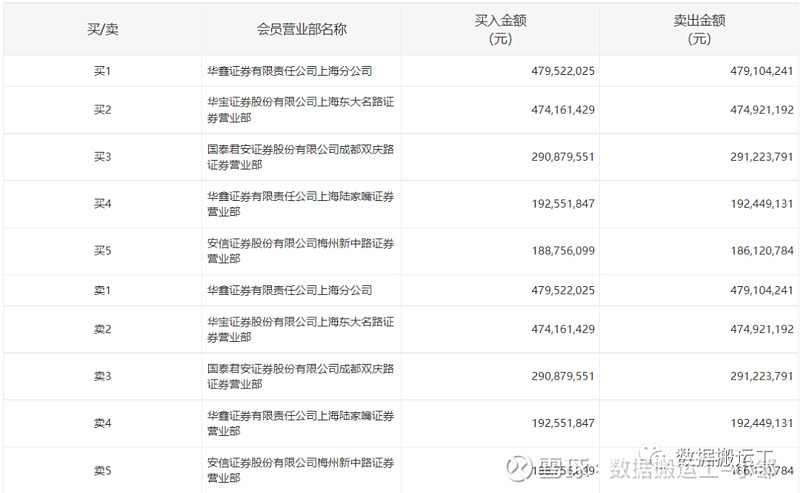Click the 买/卖 column header
The height and width of the screenshot is (493, 800).
(x=103, y=30)
